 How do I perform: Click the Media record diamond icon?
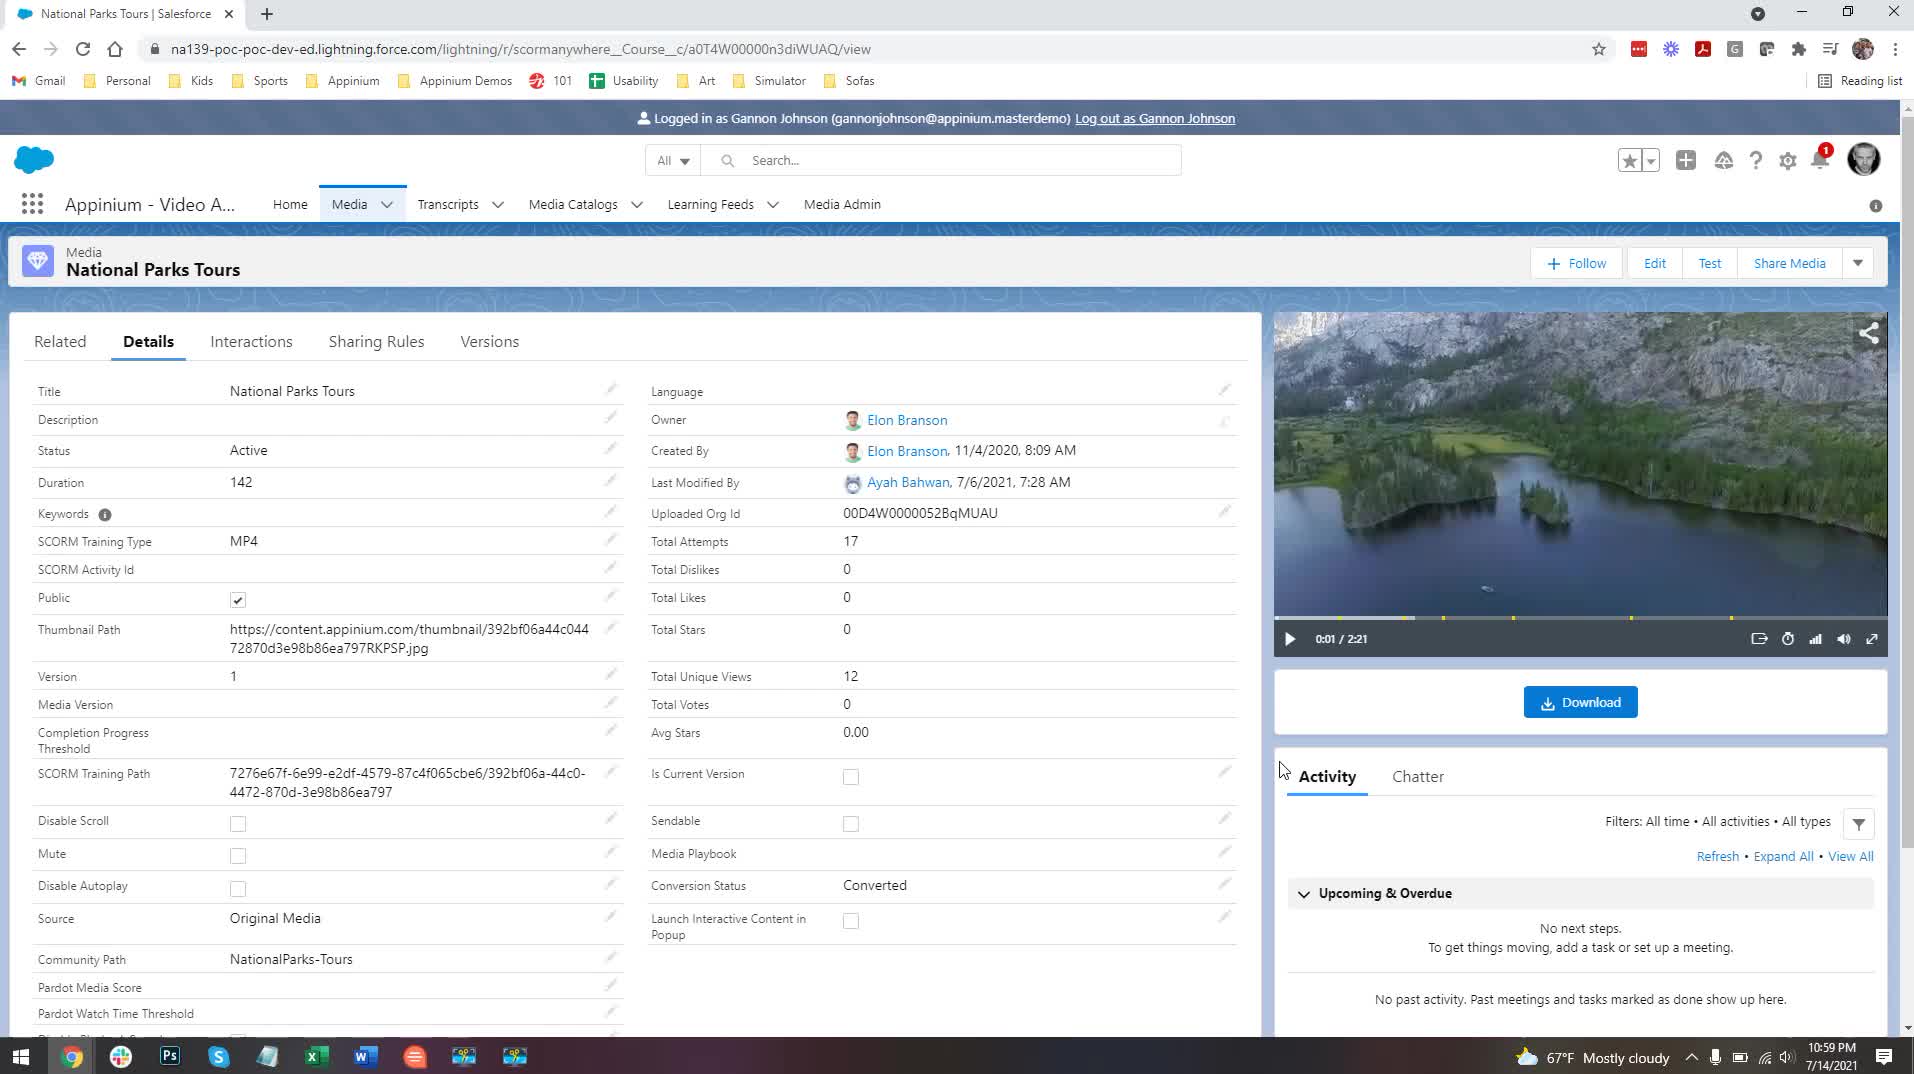click(38, 262)
